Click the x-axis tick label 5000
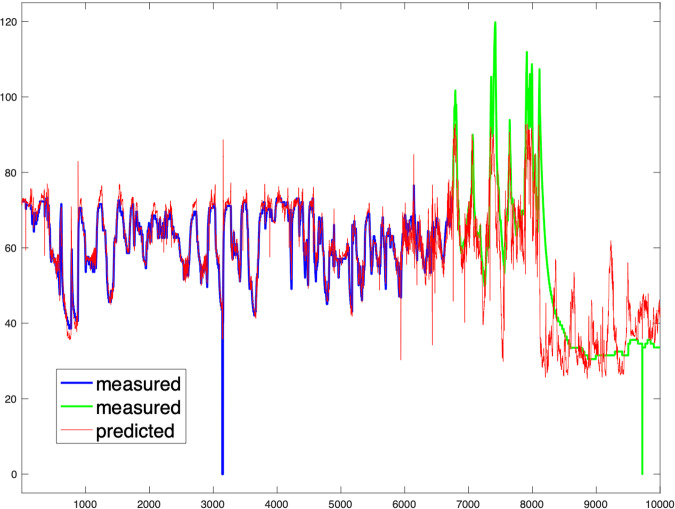The image size is (675, 509). [x=340, y=493]
